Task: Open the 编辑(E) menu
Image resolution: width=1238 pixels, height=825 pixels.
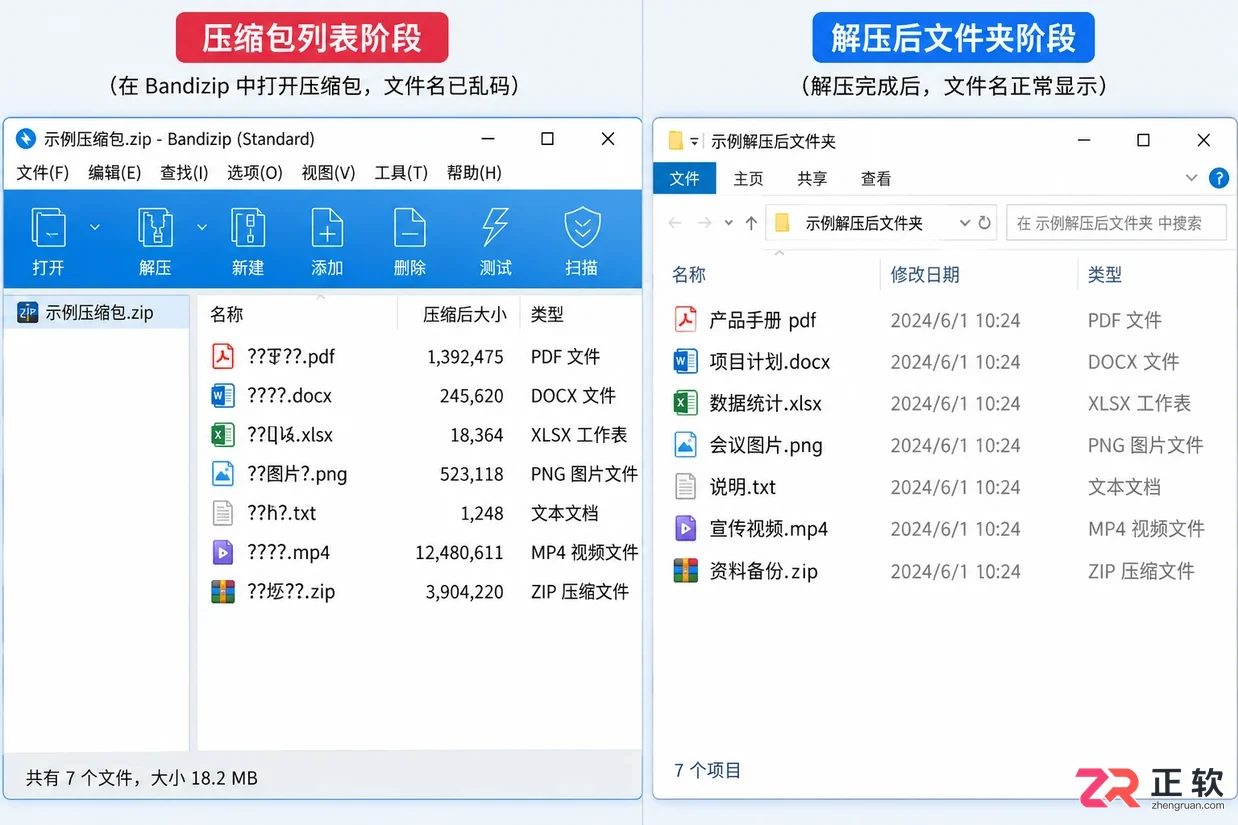Action: click(115, 173)
